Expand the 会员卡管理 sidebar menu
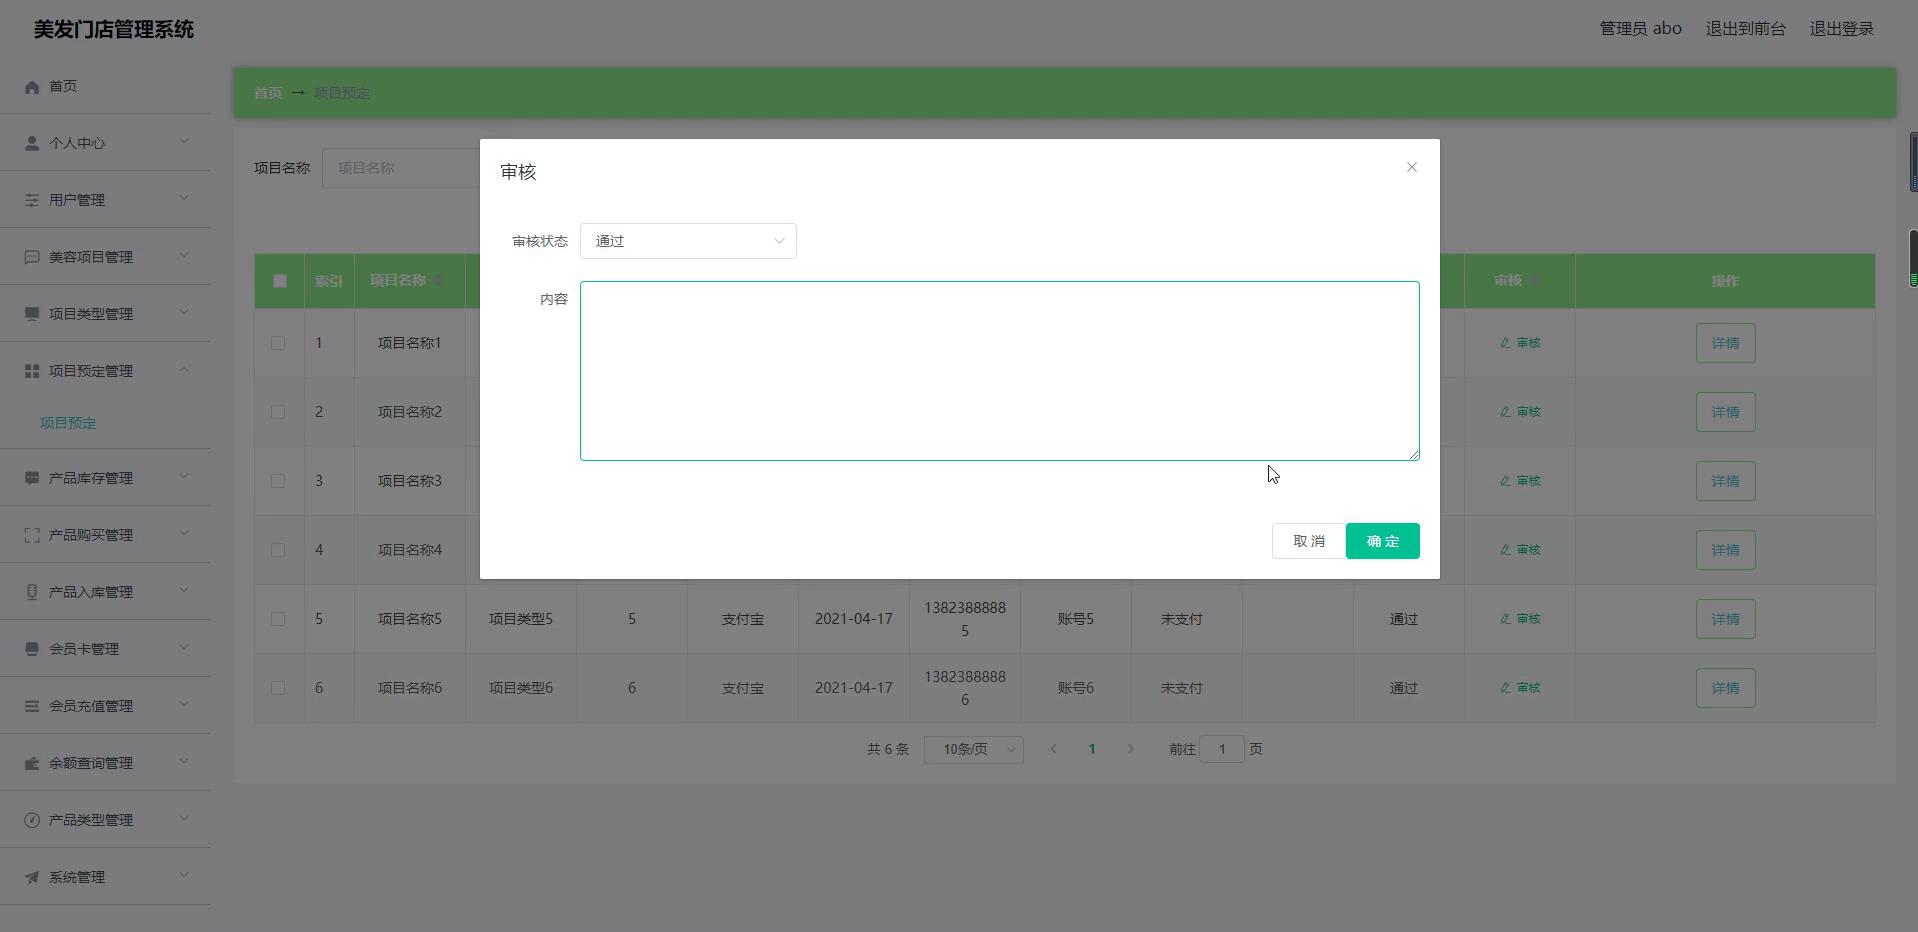Screen dimensions: 1918x932 coord(105,649)
